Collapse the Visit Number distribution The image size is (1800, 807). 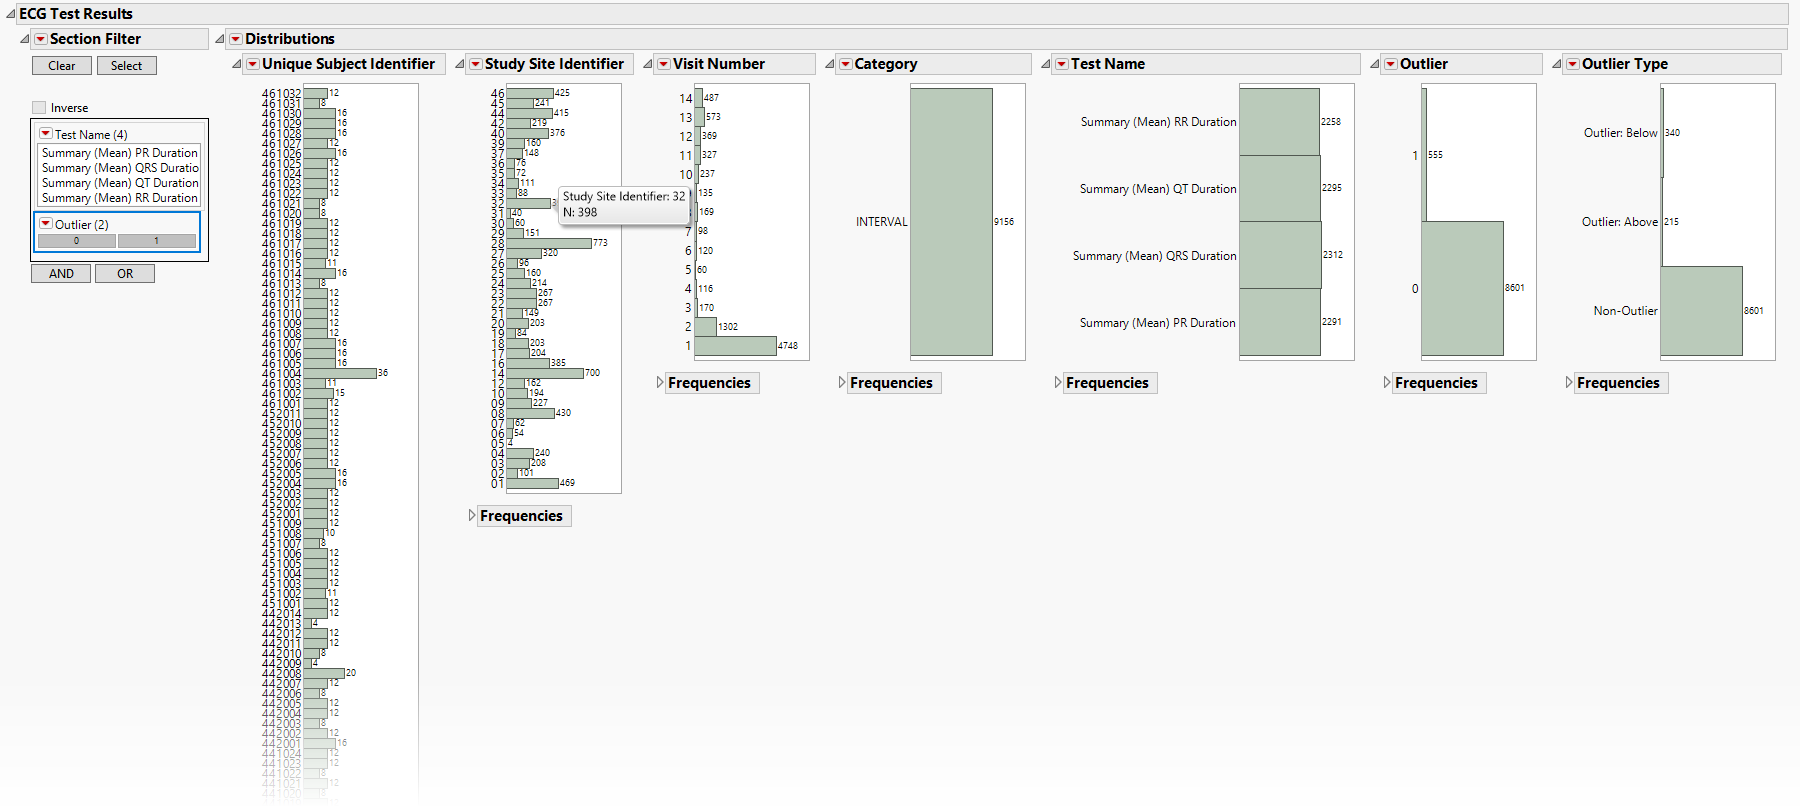[x=648, y=64]
